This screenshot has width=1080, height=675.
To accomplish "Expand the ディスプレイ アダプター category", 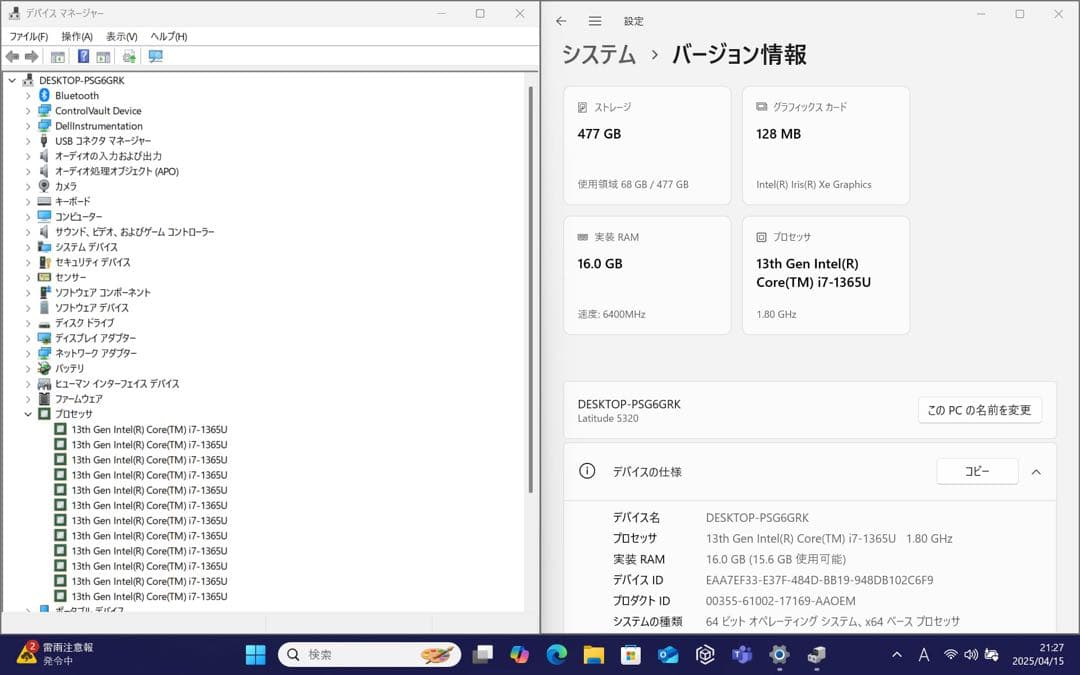I will pos(26,337).
